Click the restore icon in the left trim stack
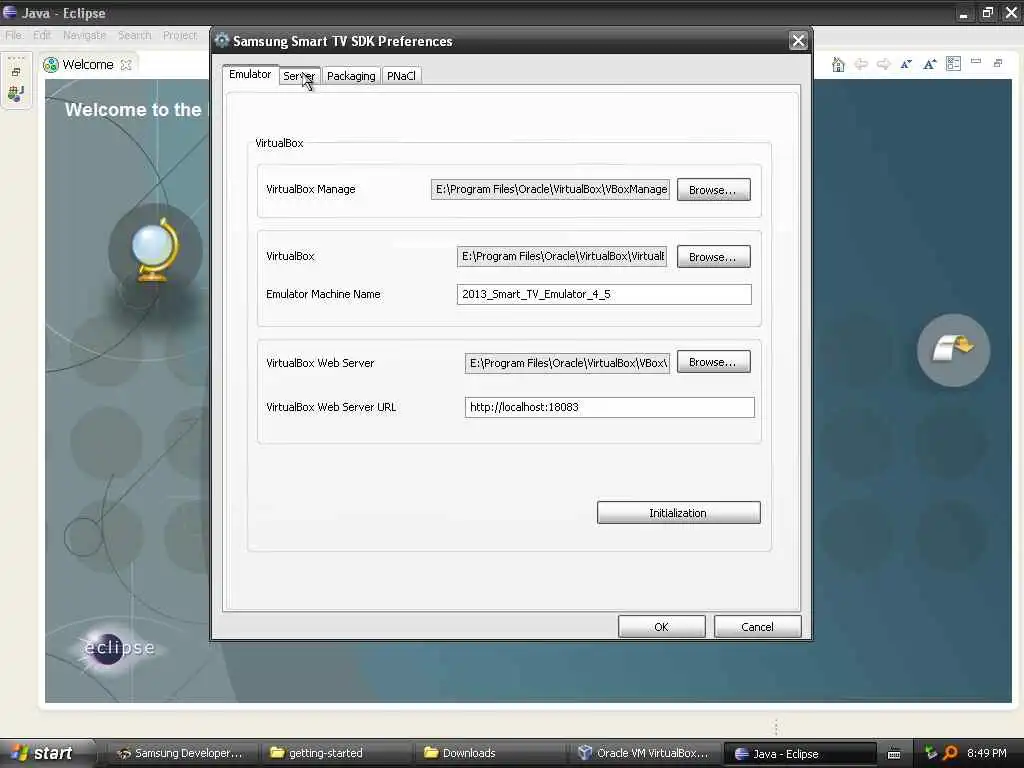This screenshot has height=768, width=1024. coord(16,72)
